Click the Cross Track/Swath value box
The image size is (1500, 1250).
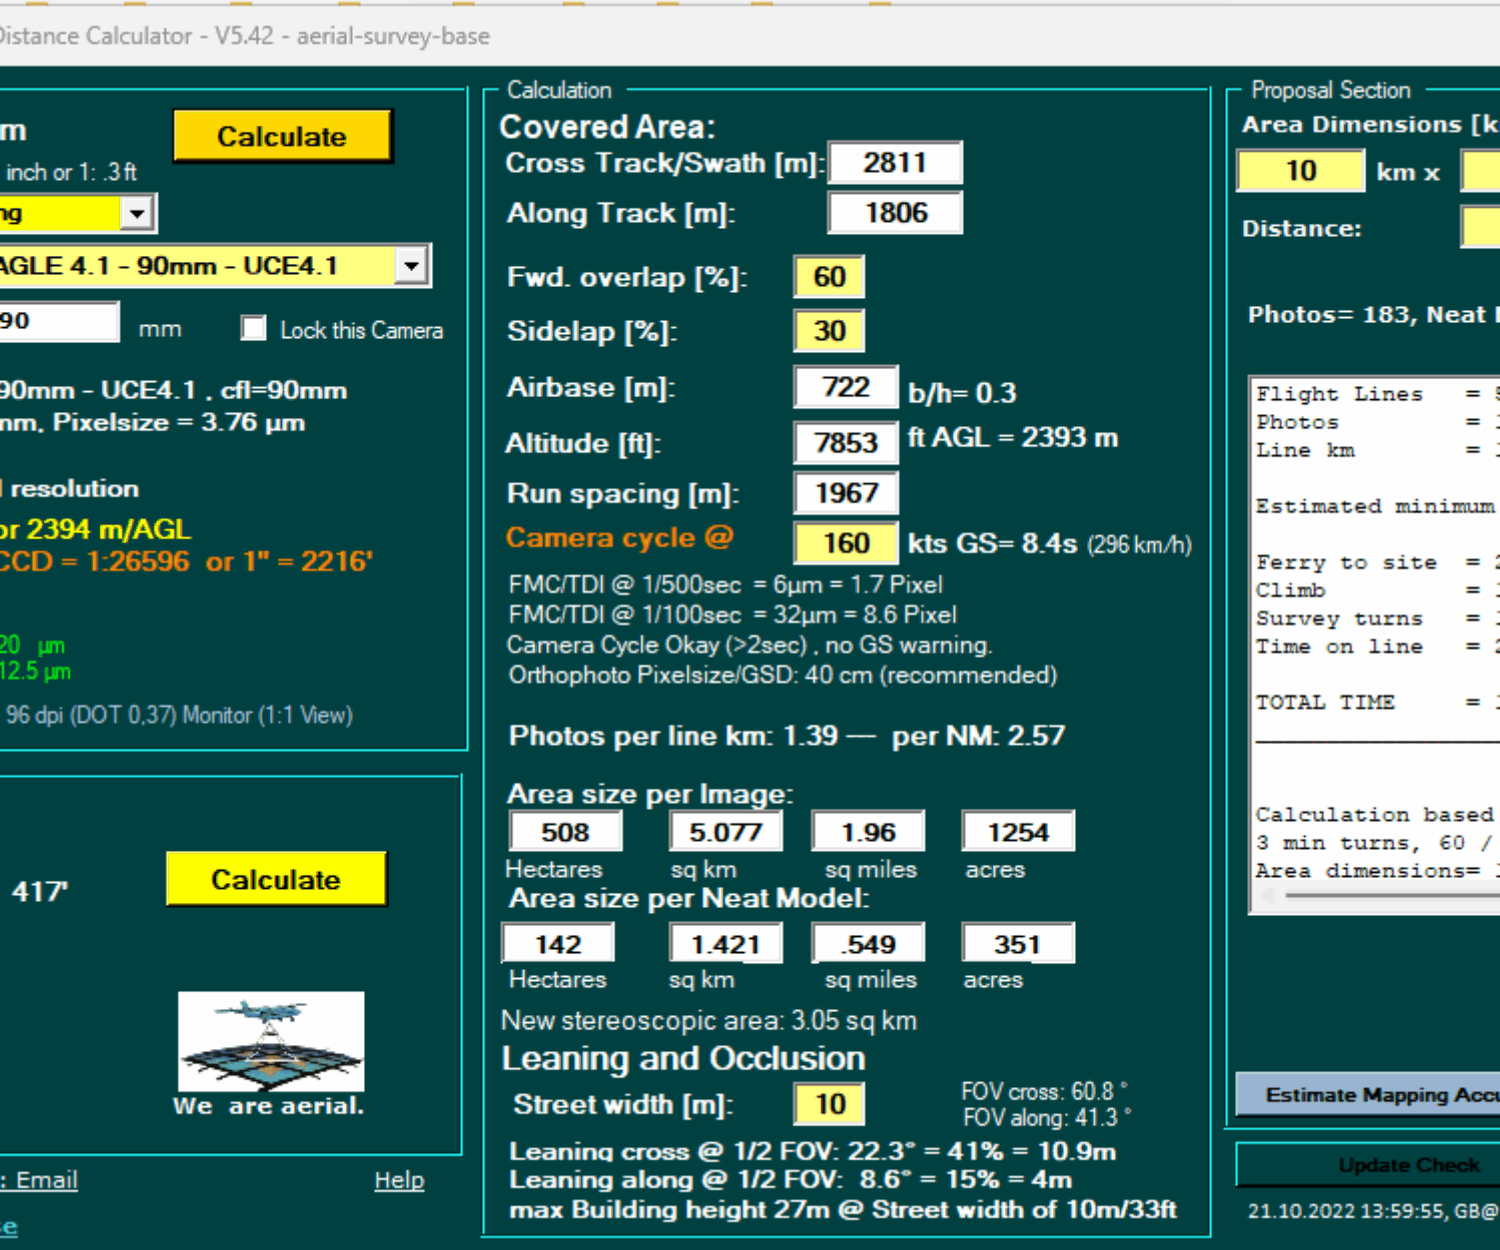[895, 162]
